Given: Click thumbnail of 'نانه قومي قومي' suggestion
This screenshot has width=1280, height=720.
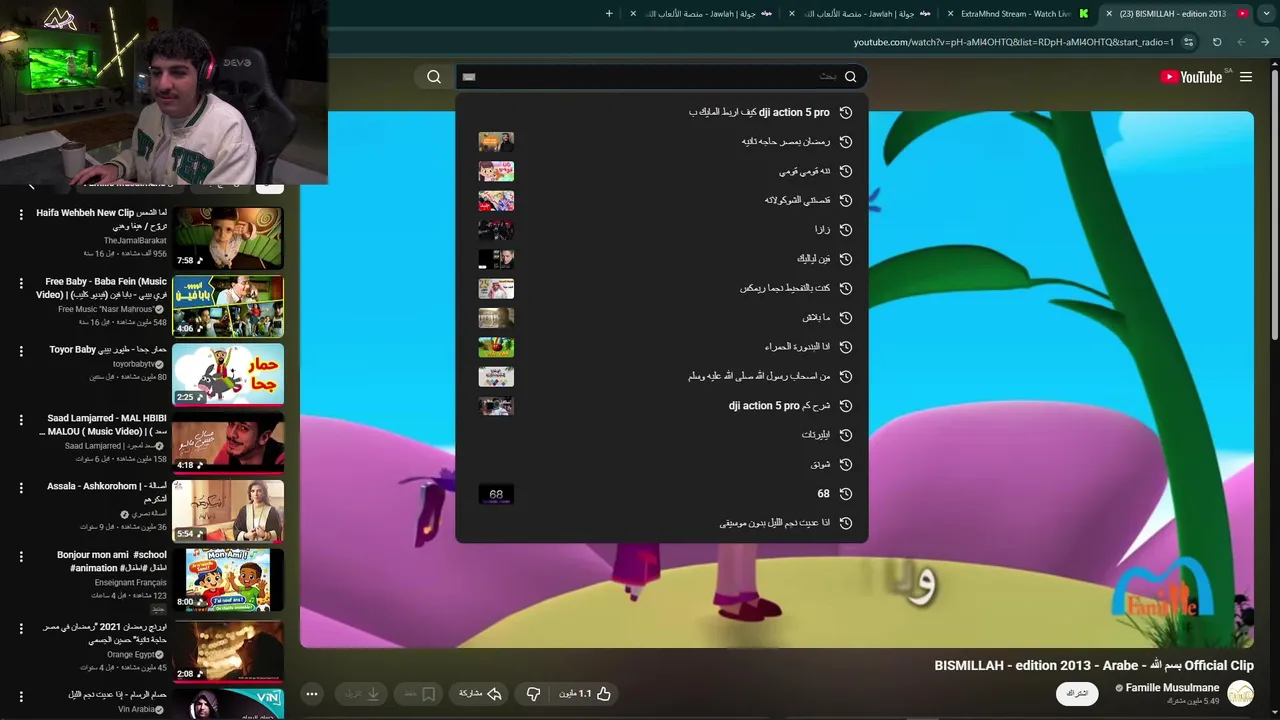Looking at the screenshot, I should (x=496, y=171).
